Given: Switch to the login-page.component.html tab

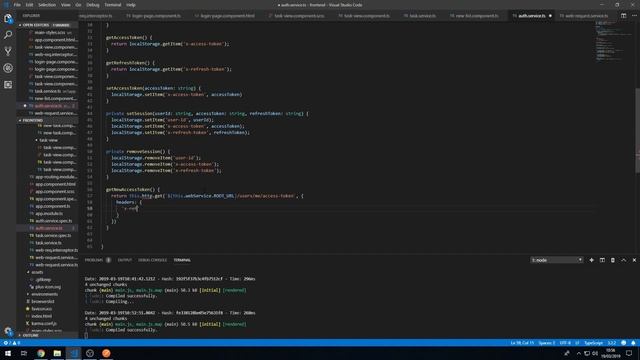Looking at the screenshot, I should click(227, 16).
